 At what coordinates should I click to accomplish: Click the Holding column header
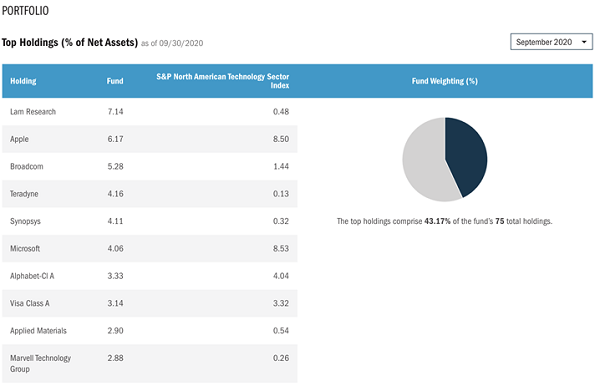pos(23,81)
